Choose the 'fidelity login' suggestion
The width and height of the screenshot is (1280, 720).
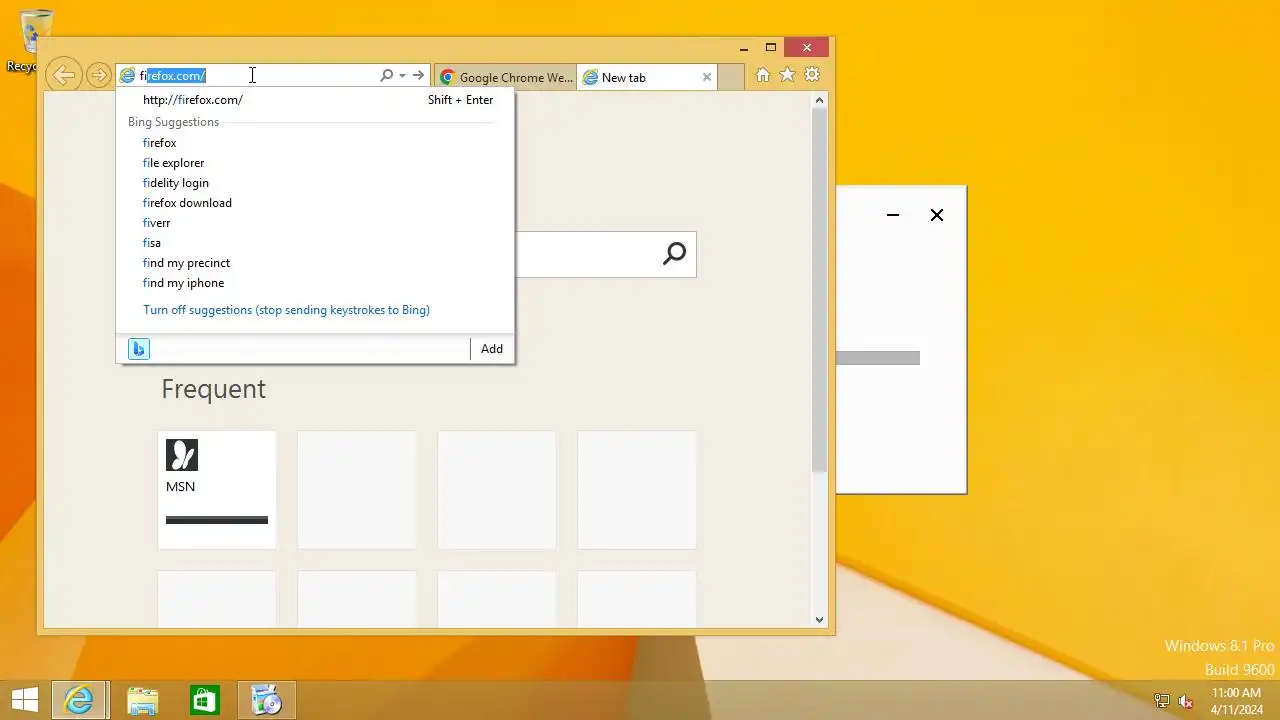tap(316, 183)
